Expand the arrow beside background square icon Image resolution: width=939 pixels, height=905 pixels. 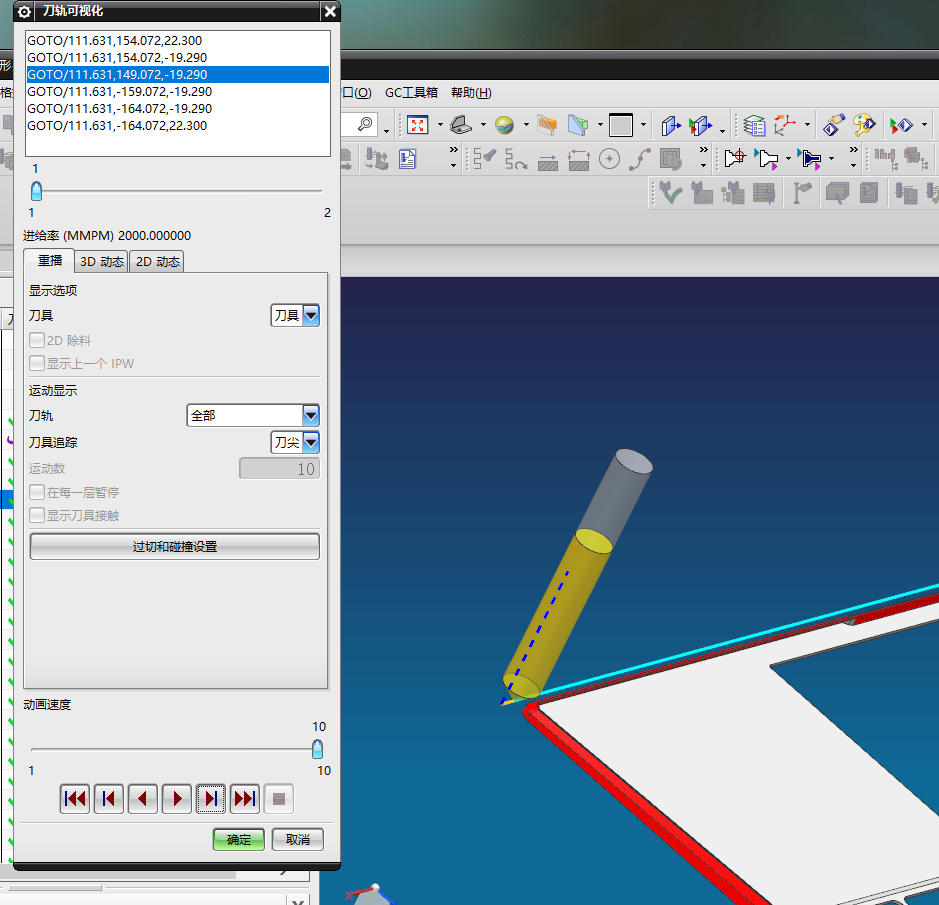click(x=643, y=125)
